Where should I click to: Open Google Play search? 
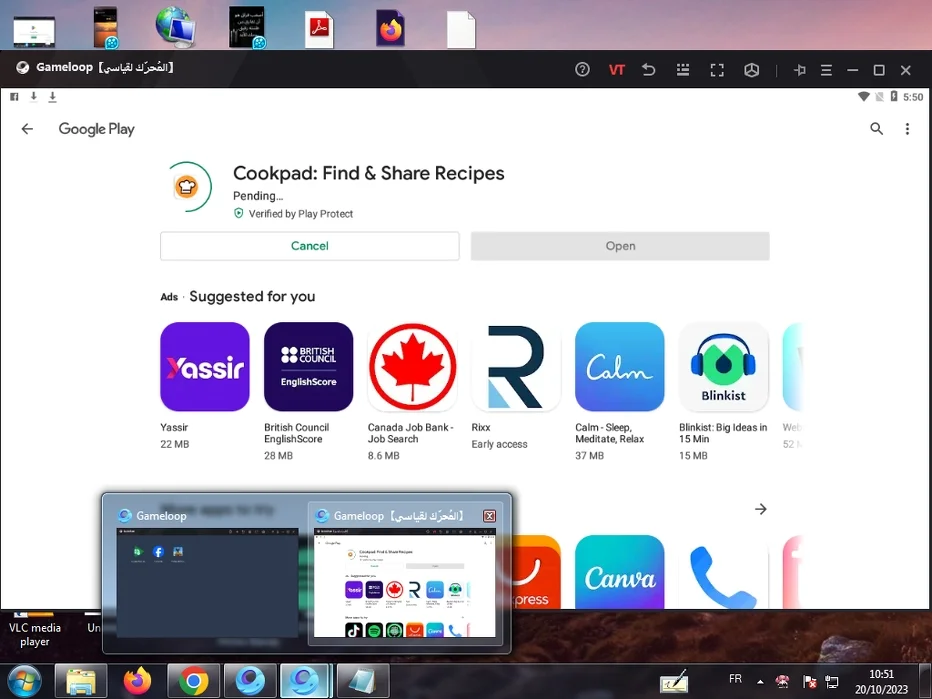pos(877,129)
